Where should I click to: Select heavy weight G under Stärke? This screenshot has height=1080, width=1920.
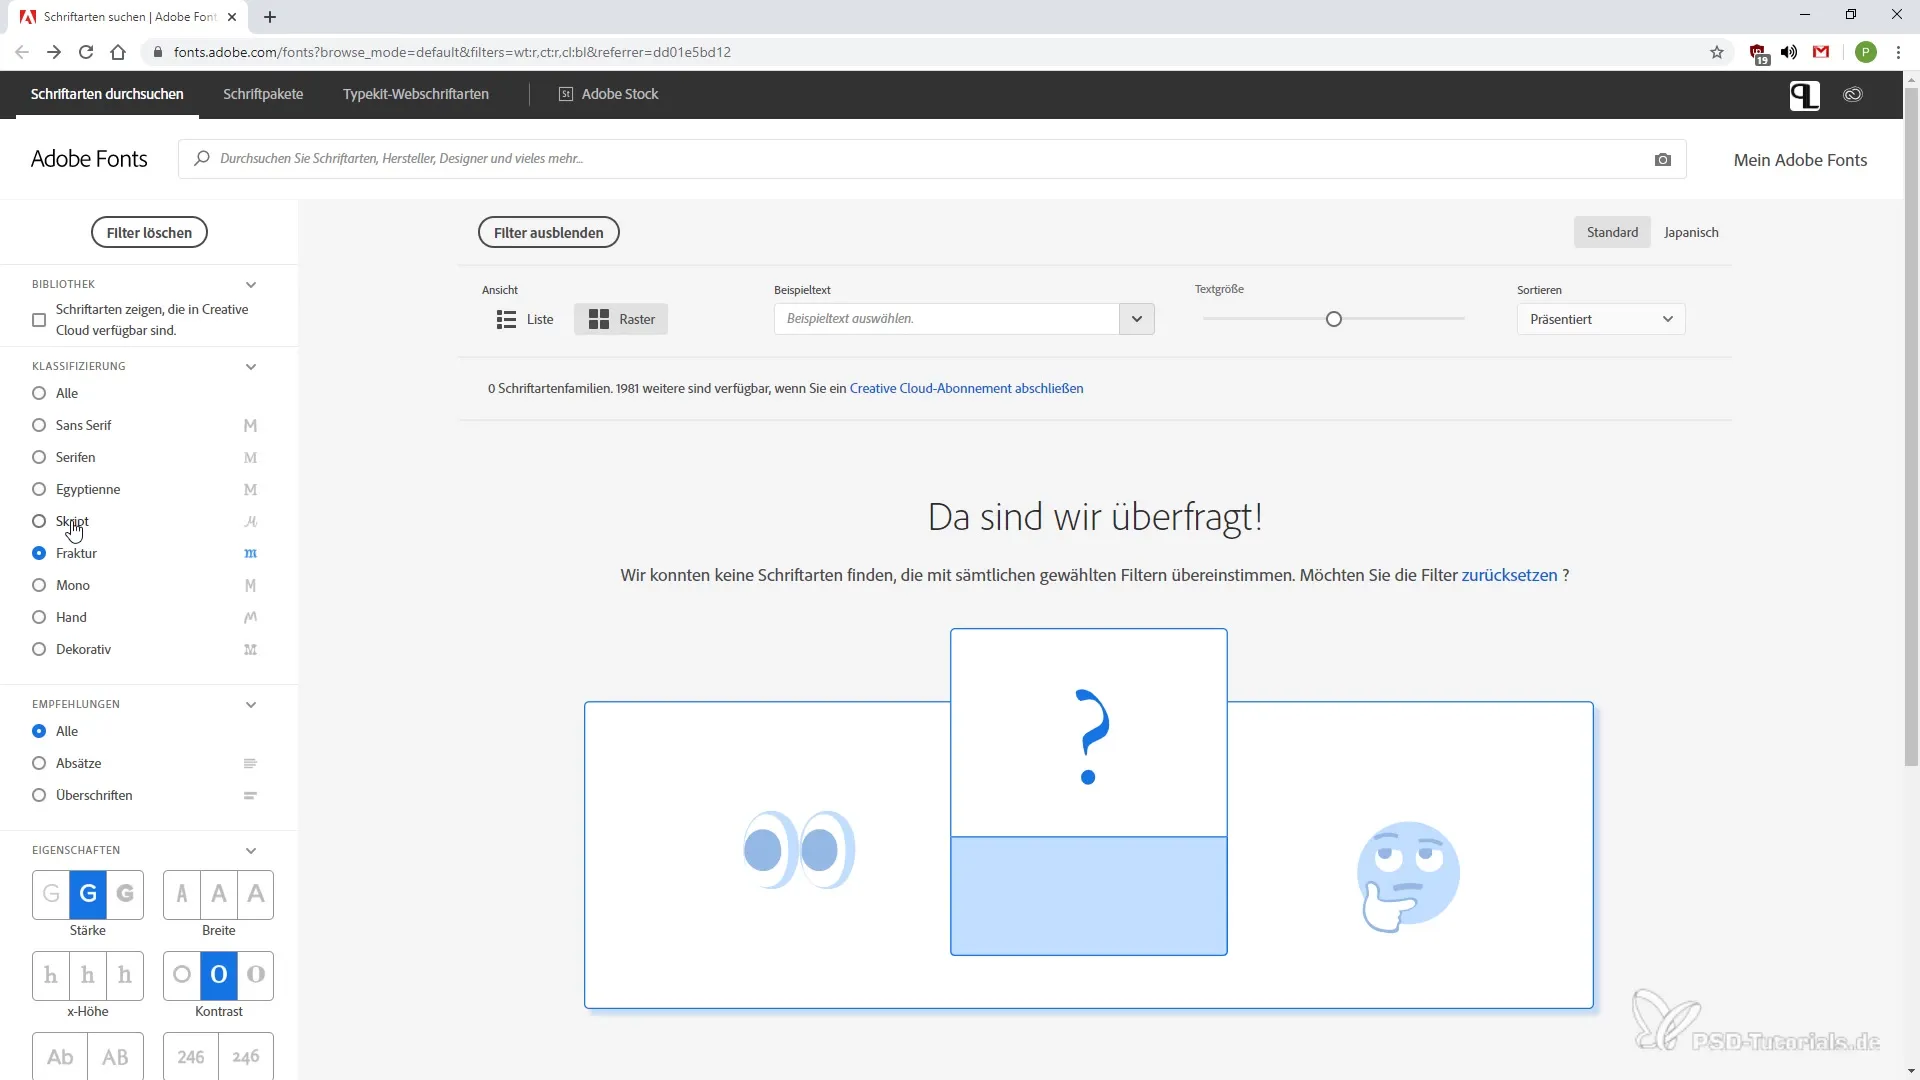pos(125,894)
